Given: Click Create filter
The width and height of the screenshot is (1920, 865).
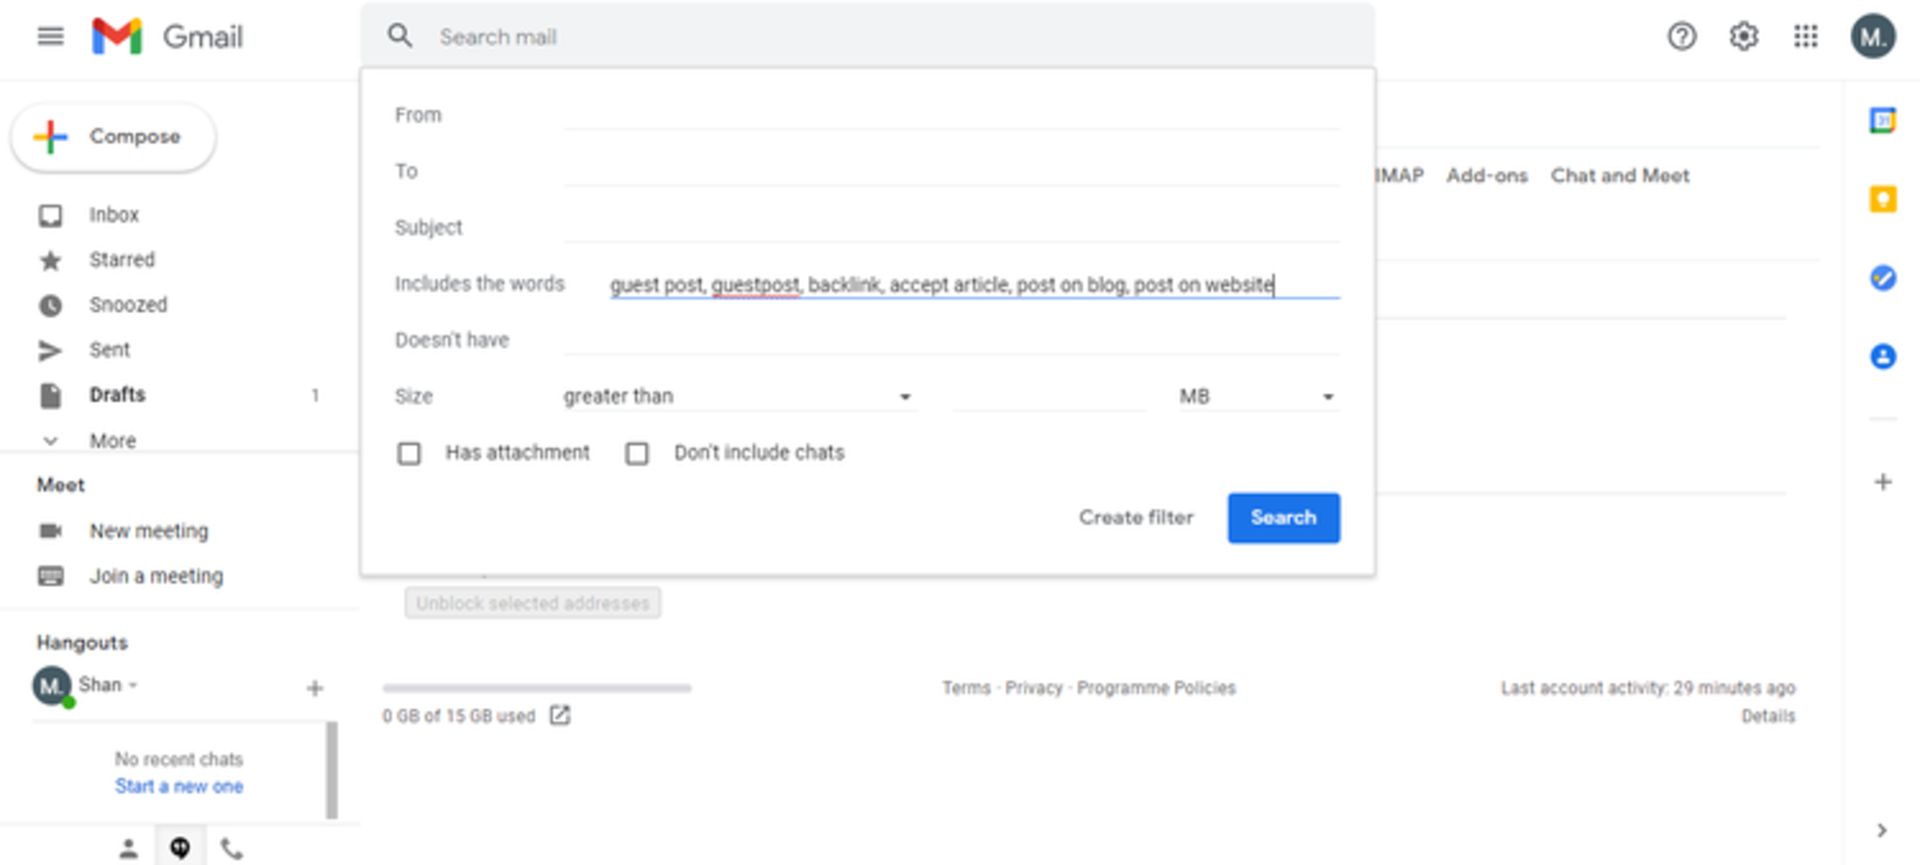Looking at the screenshot, I should (x=1135, y=518).
